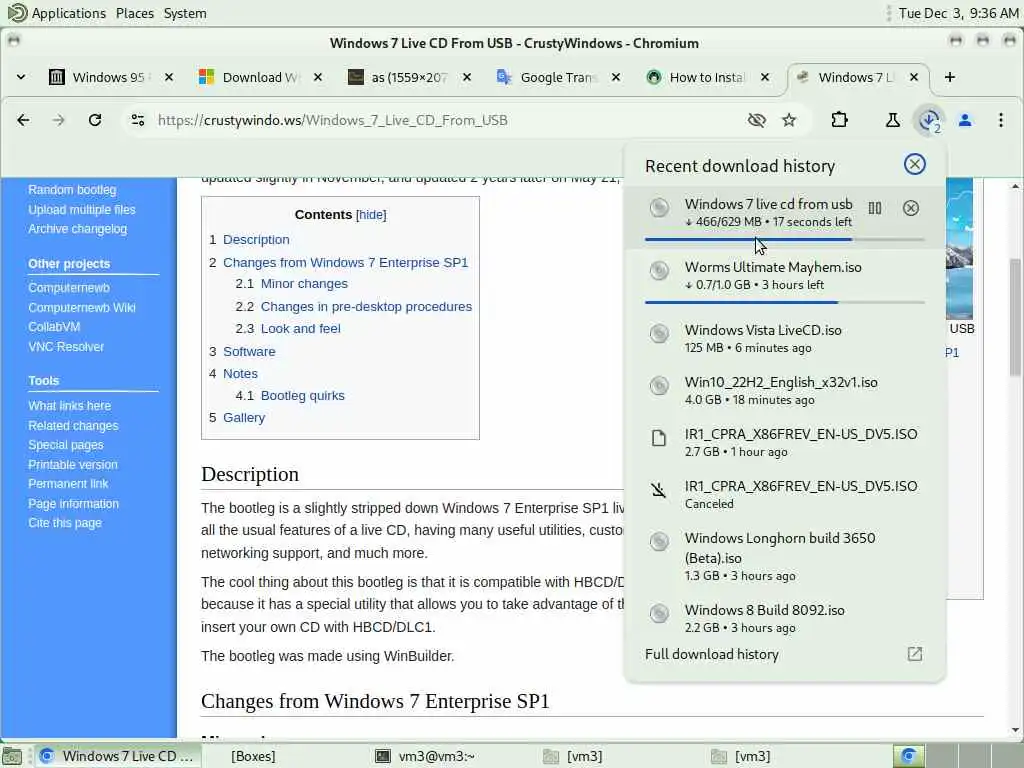1024x768 pixels.
Task: Open Printable version link
Action: click(x=72, y=464)
